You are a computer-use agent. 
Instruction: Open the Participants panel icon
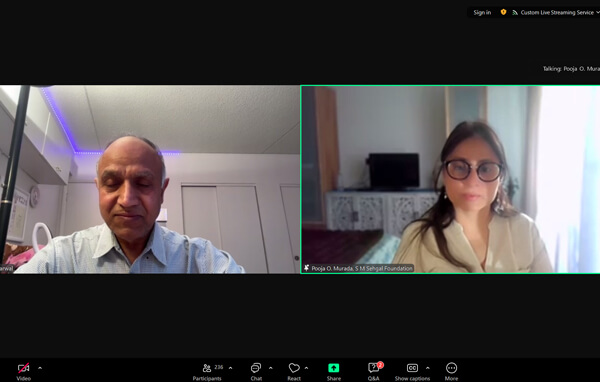207,368
